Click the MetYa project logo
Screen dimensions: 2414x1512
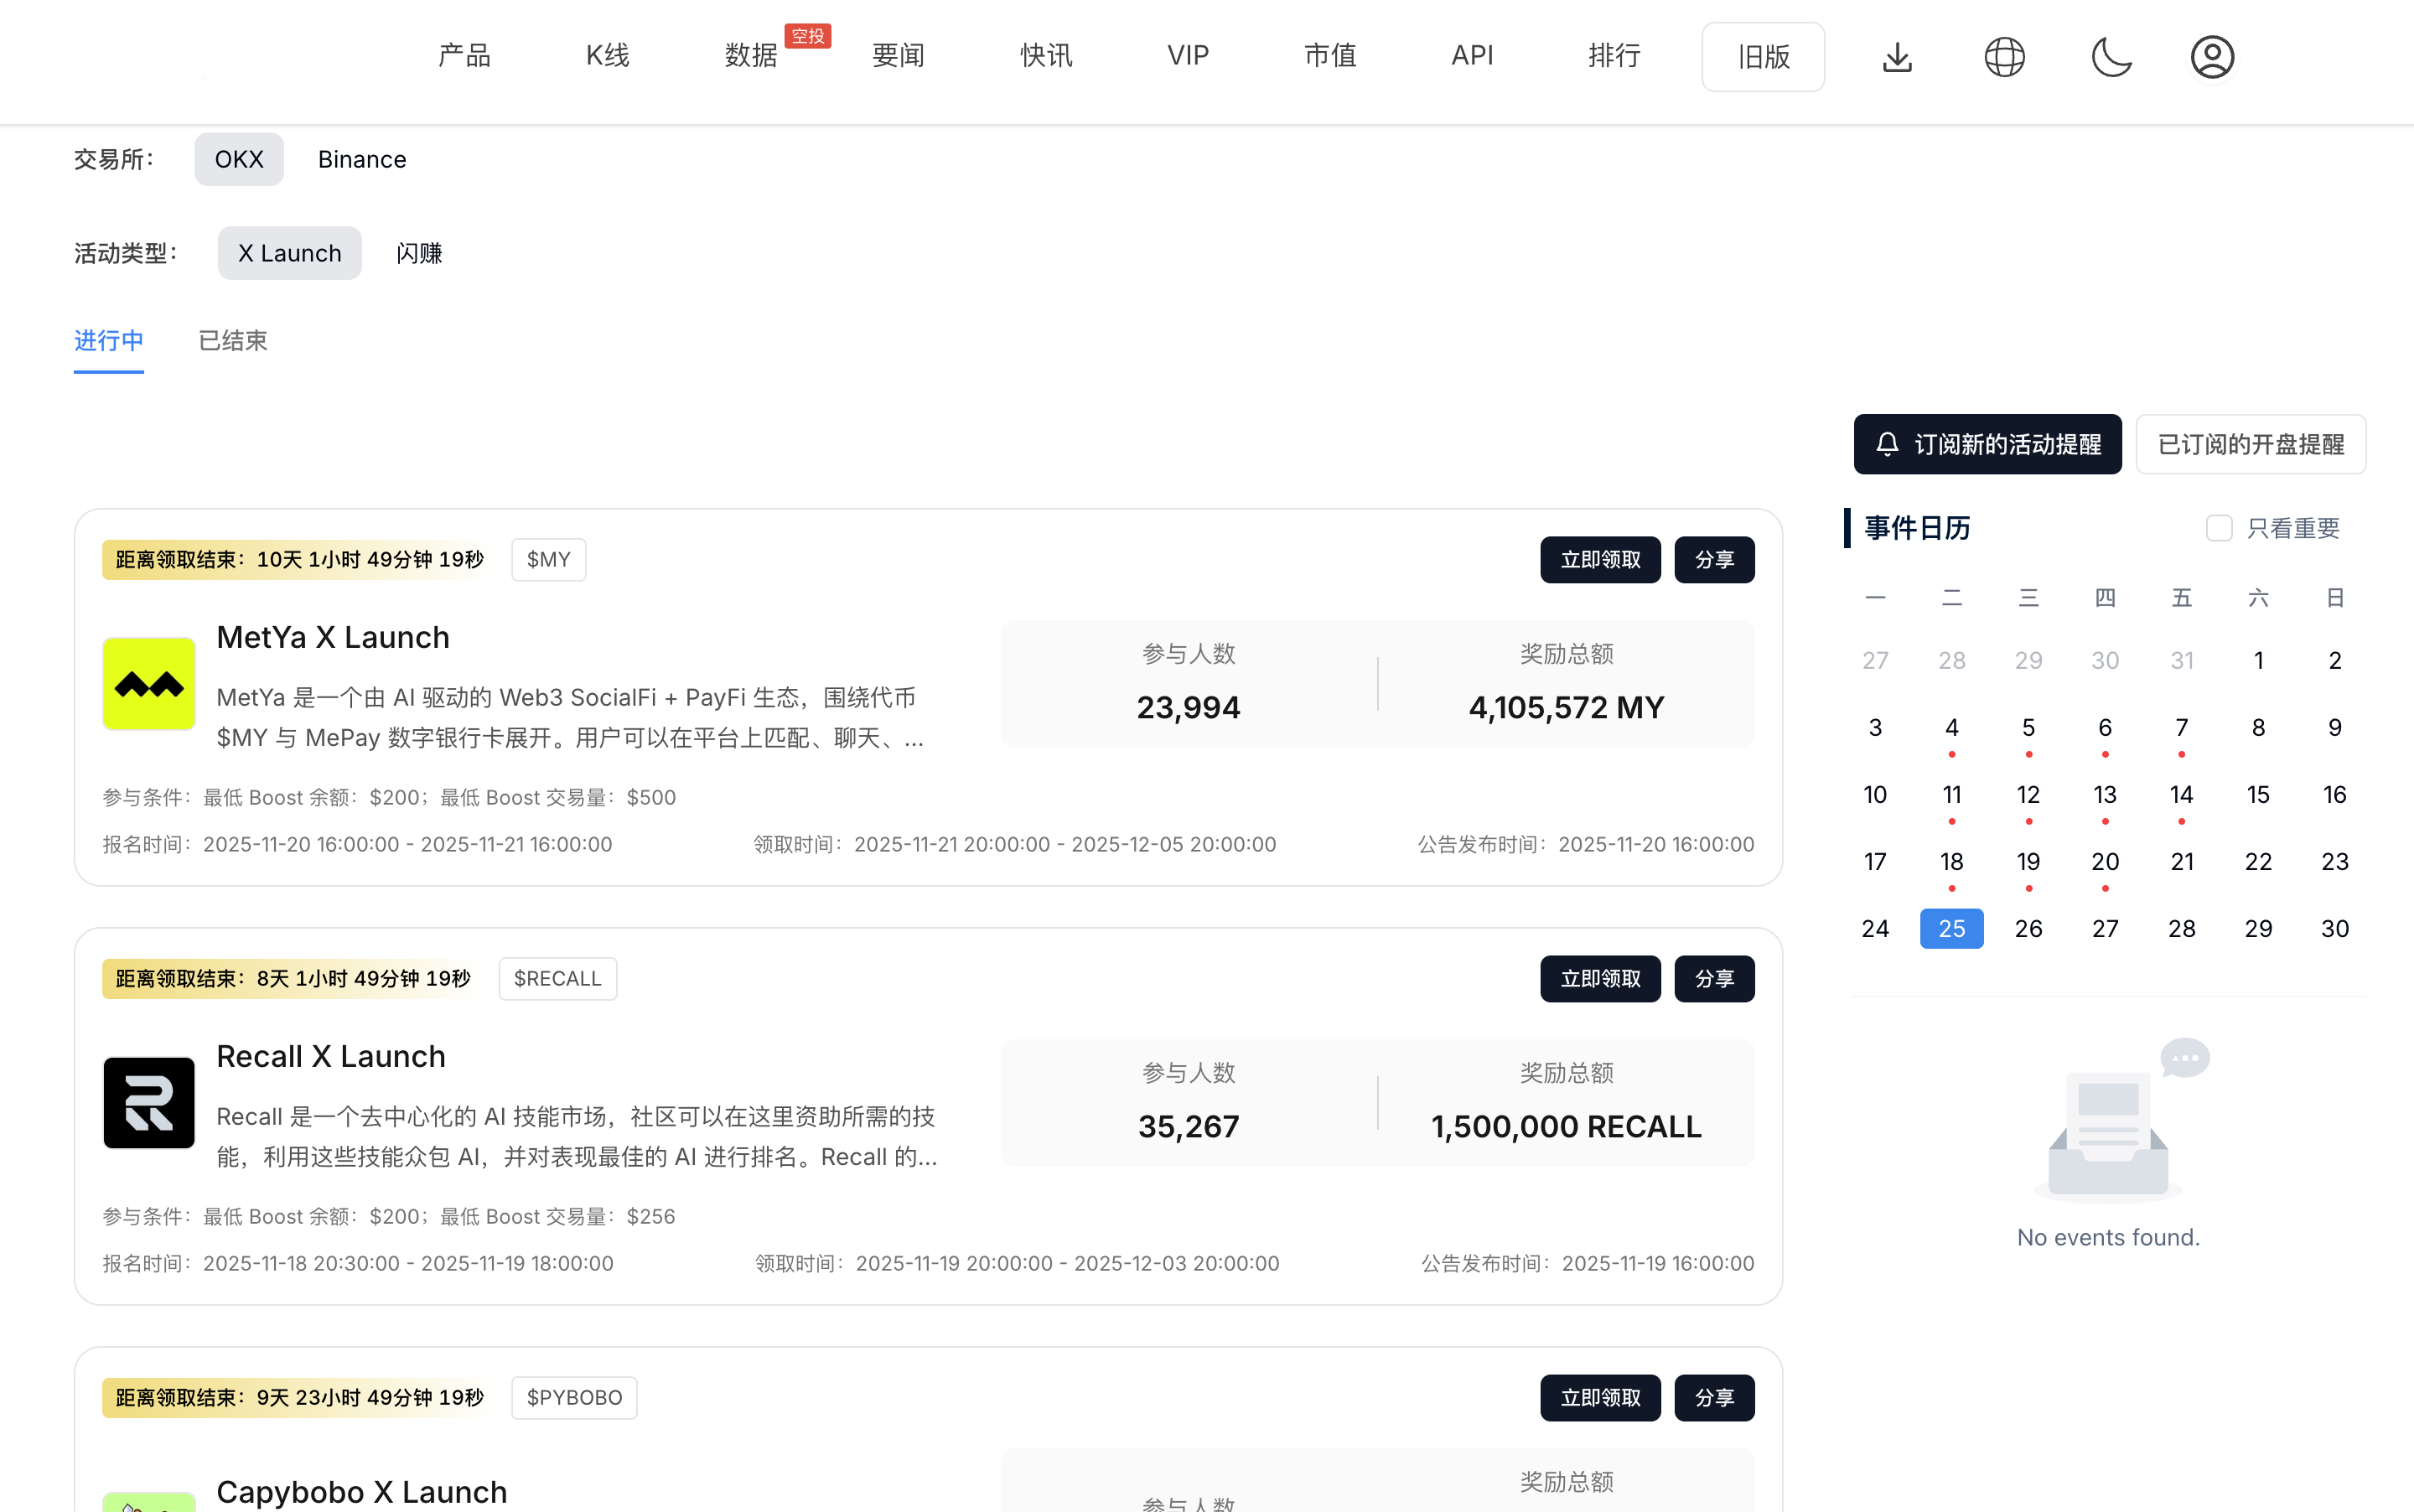pos(149,684)
